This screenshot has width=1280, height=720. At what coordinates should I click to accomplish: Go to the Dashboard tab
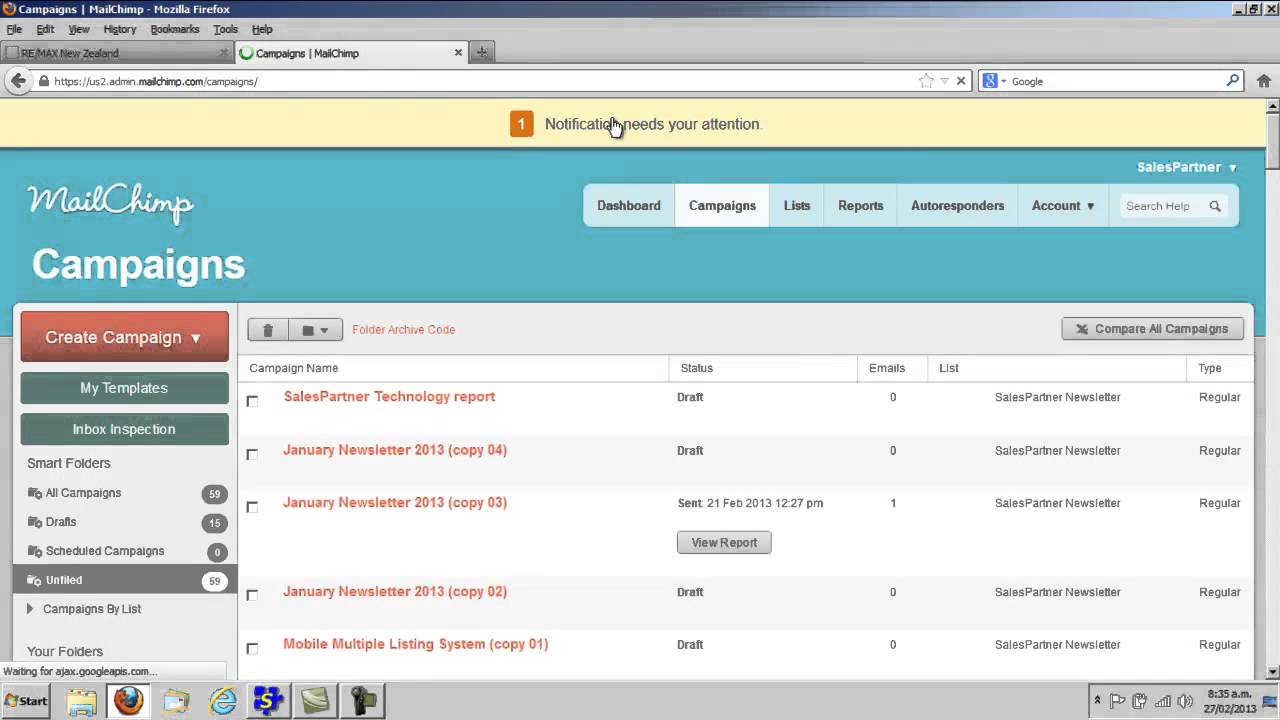tap(629, 206)
